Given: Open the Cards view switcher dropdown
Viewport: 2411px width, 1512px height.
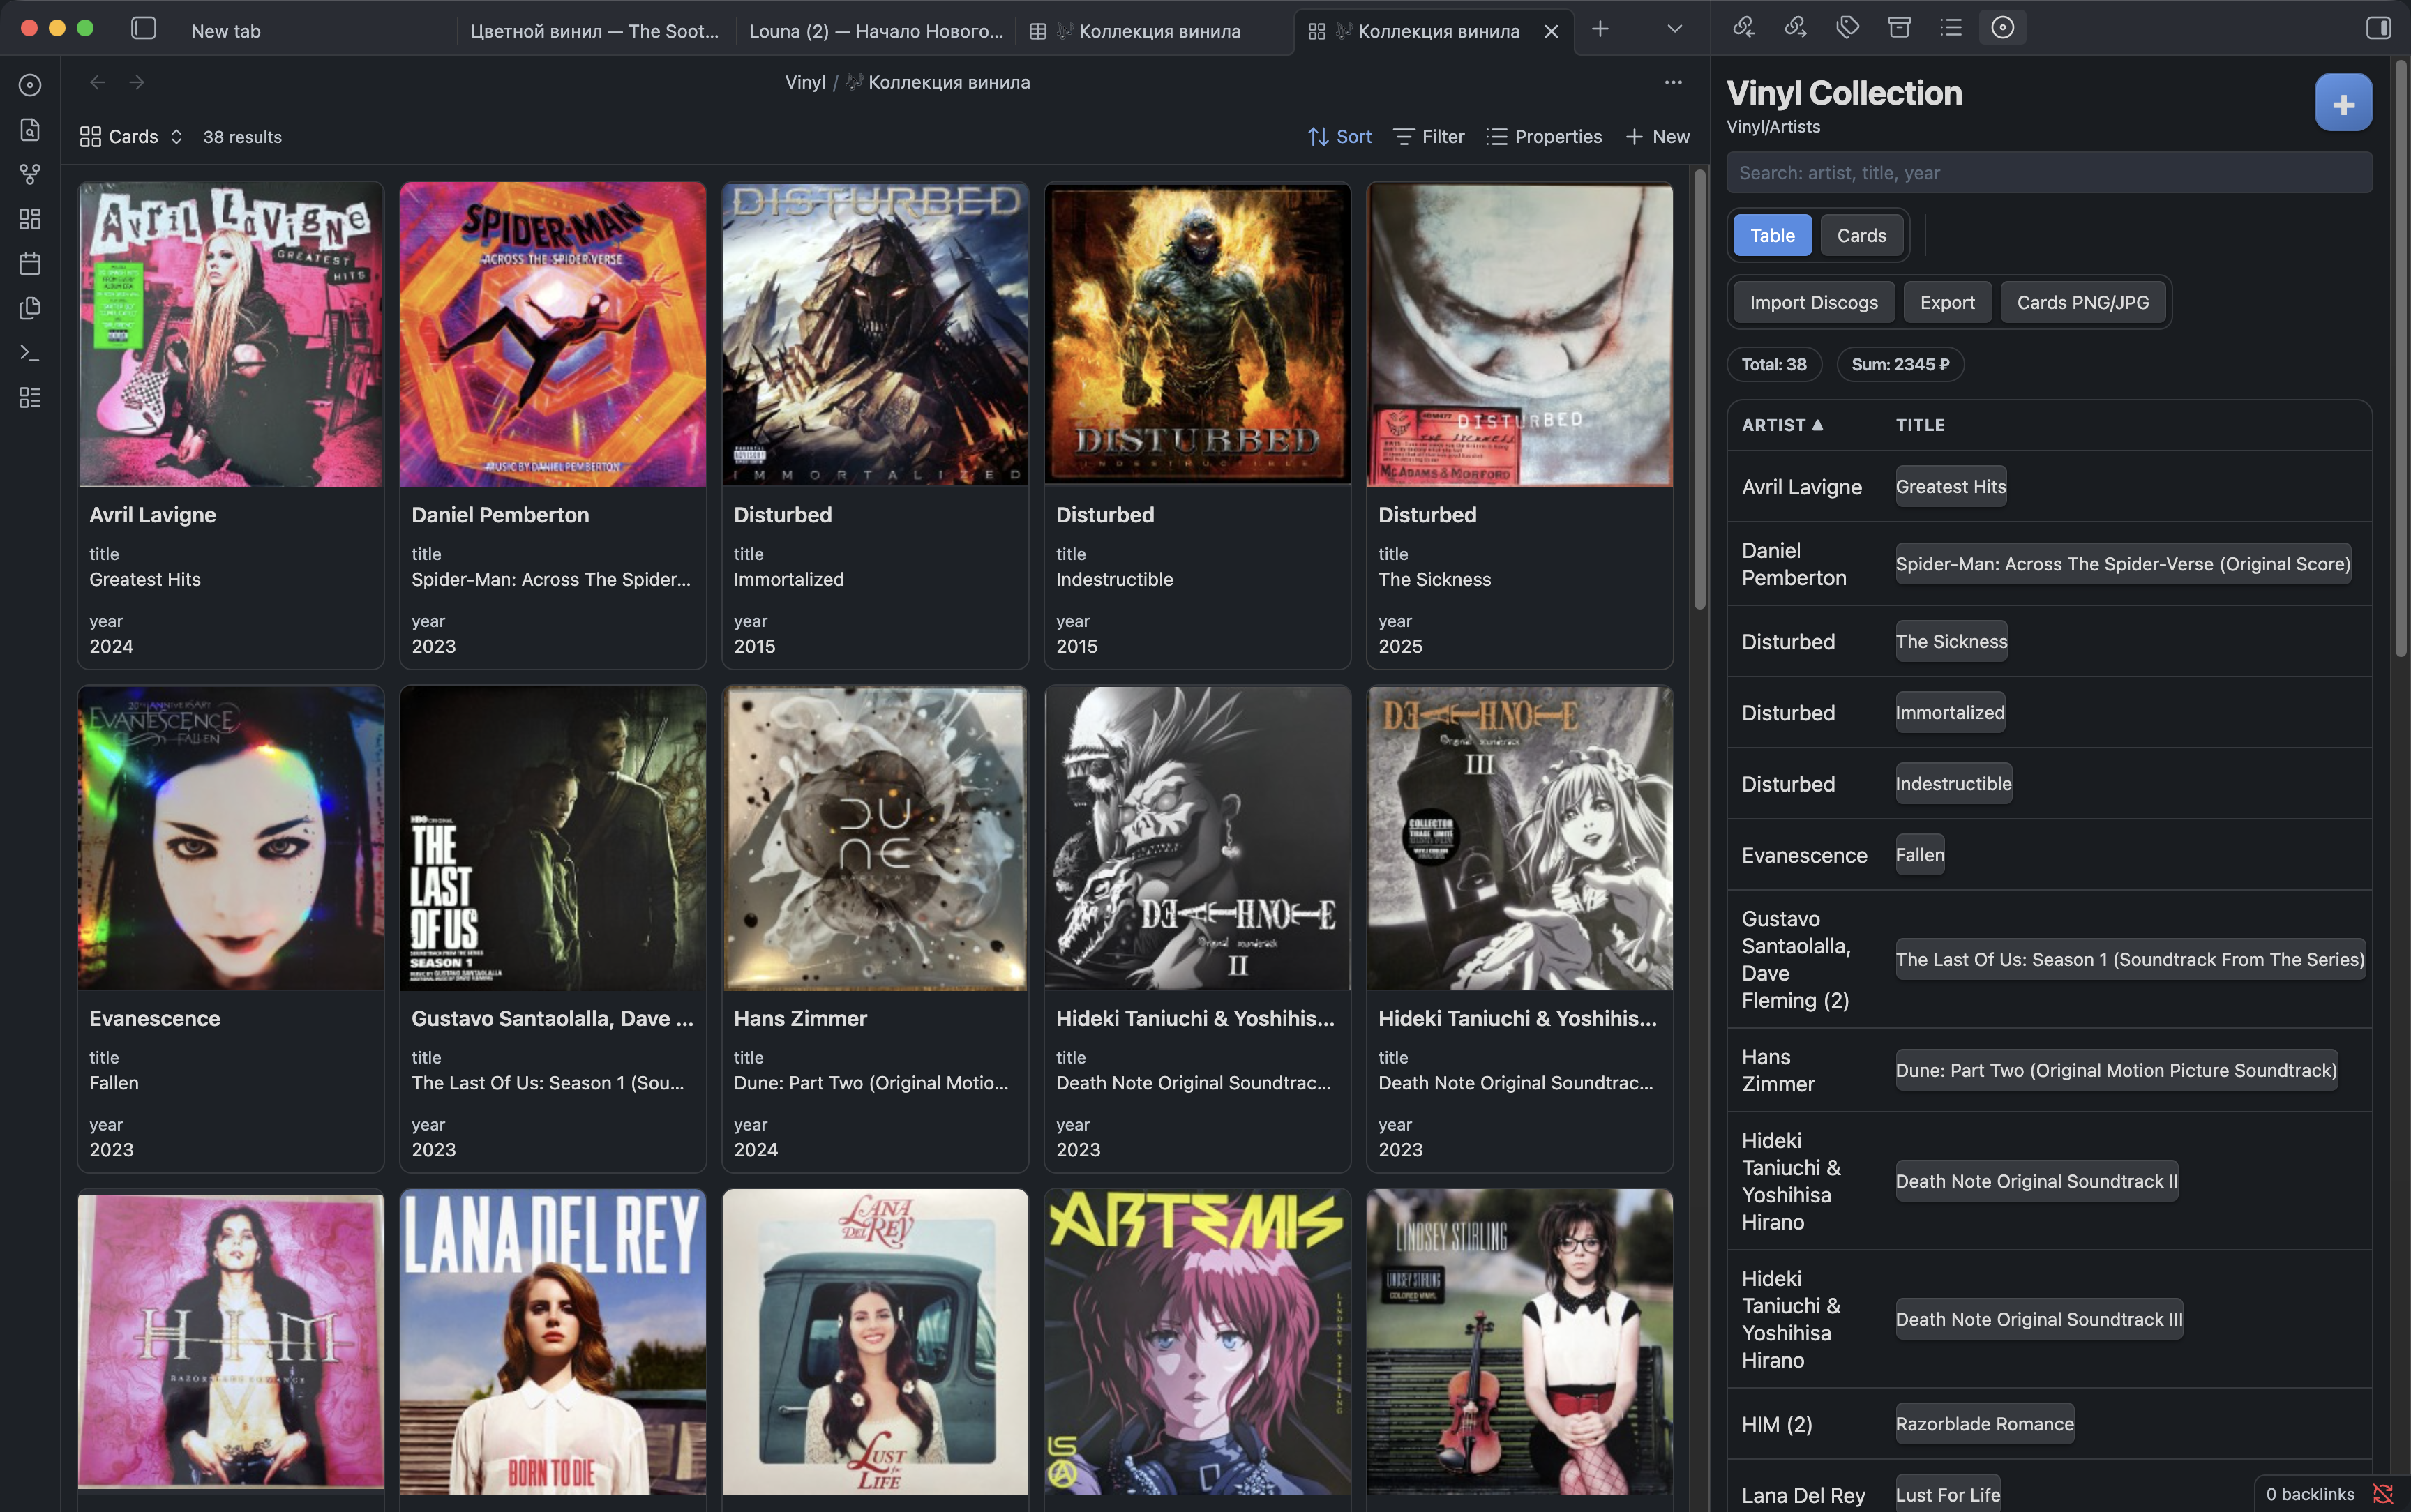Looking at the screenshot, I should 131,137.
